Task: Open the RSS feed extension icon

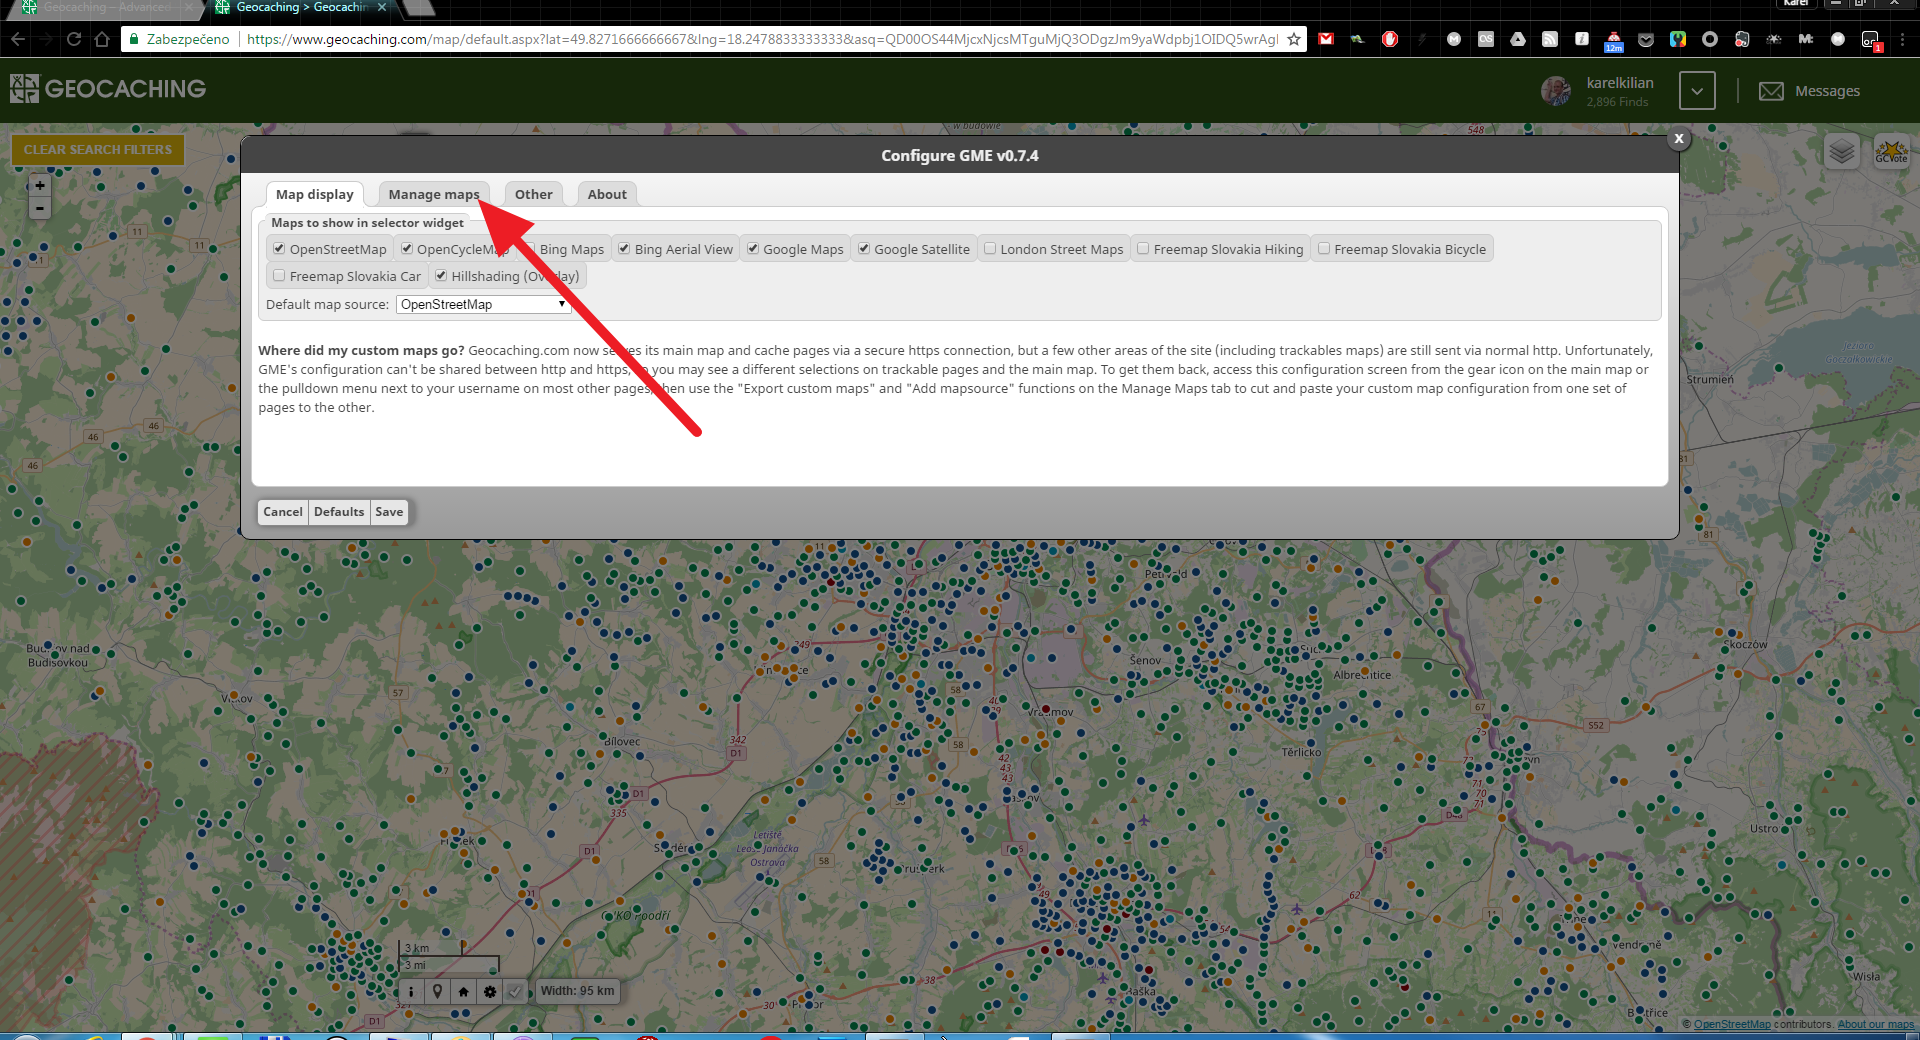Action: [1550, 39]
